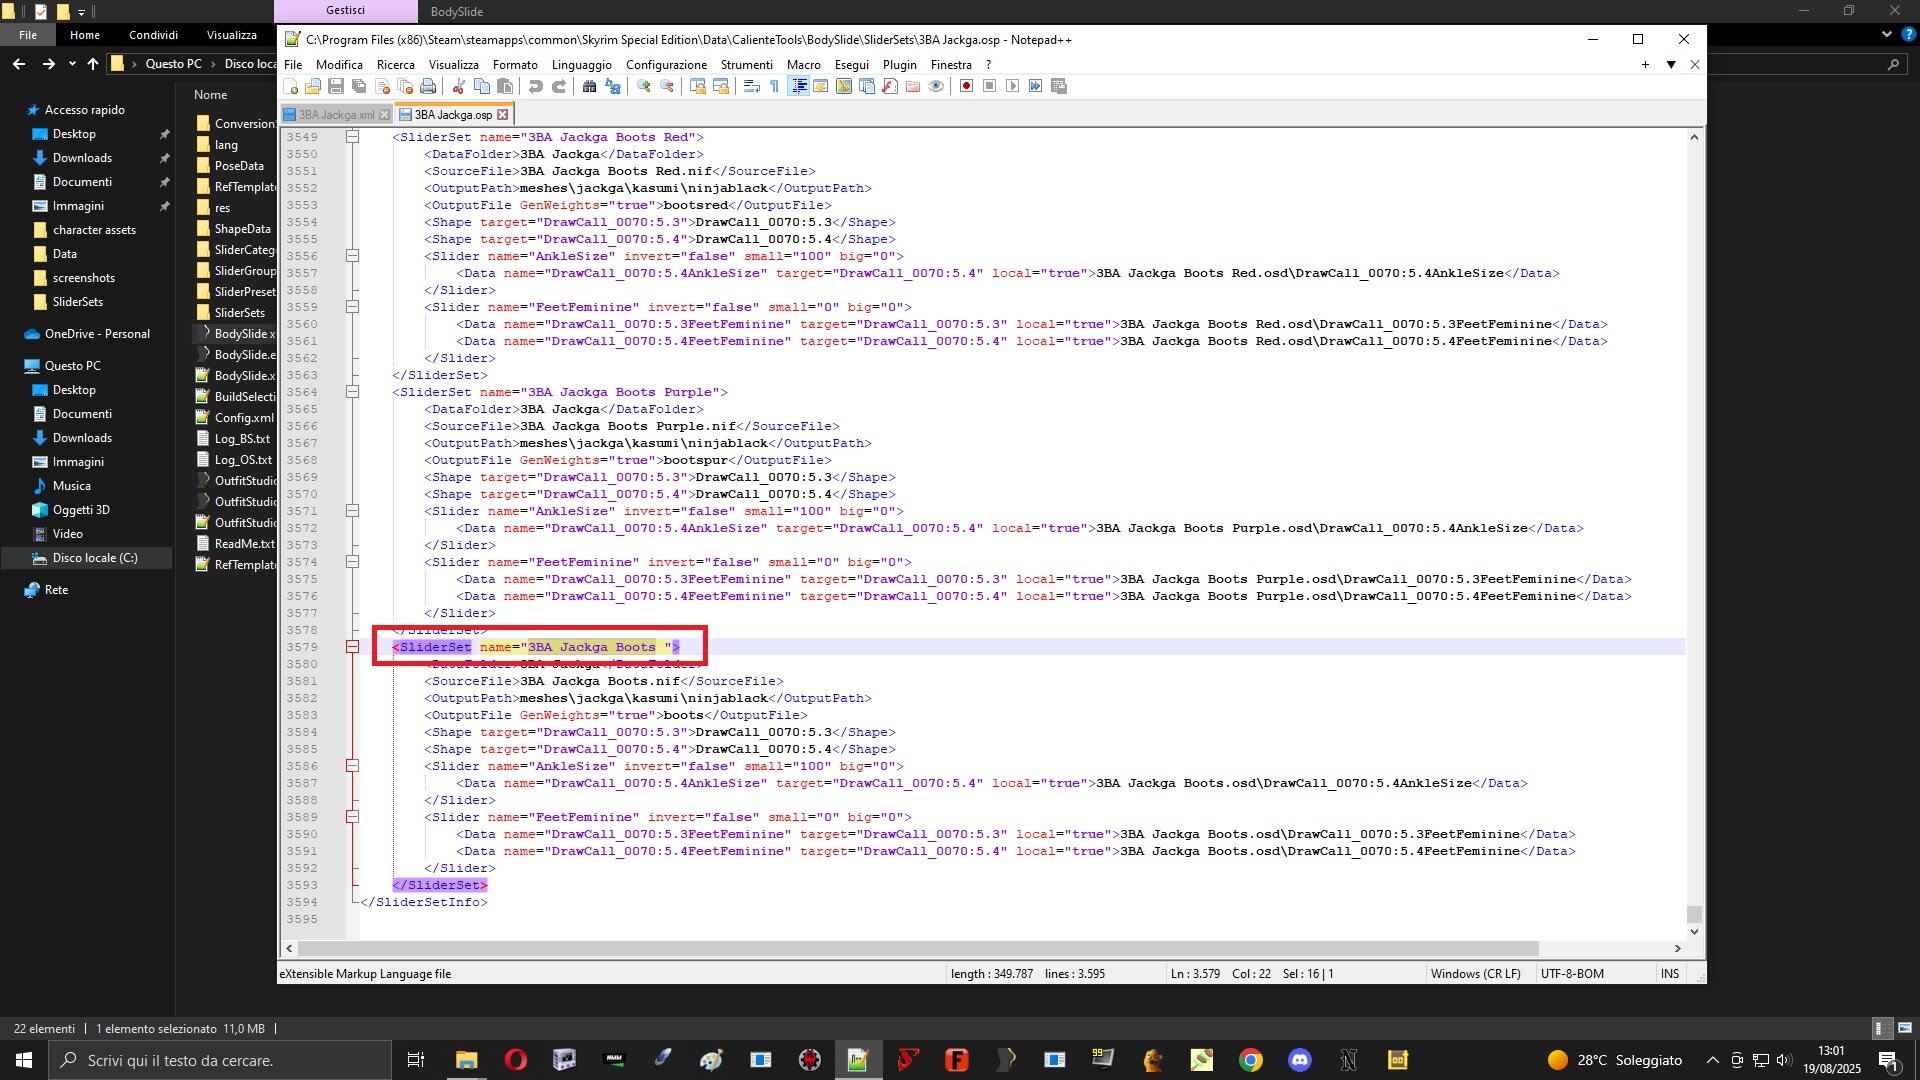
Task: Click the scroll right arrow of editor
Action: click(x=1678, y=948)
